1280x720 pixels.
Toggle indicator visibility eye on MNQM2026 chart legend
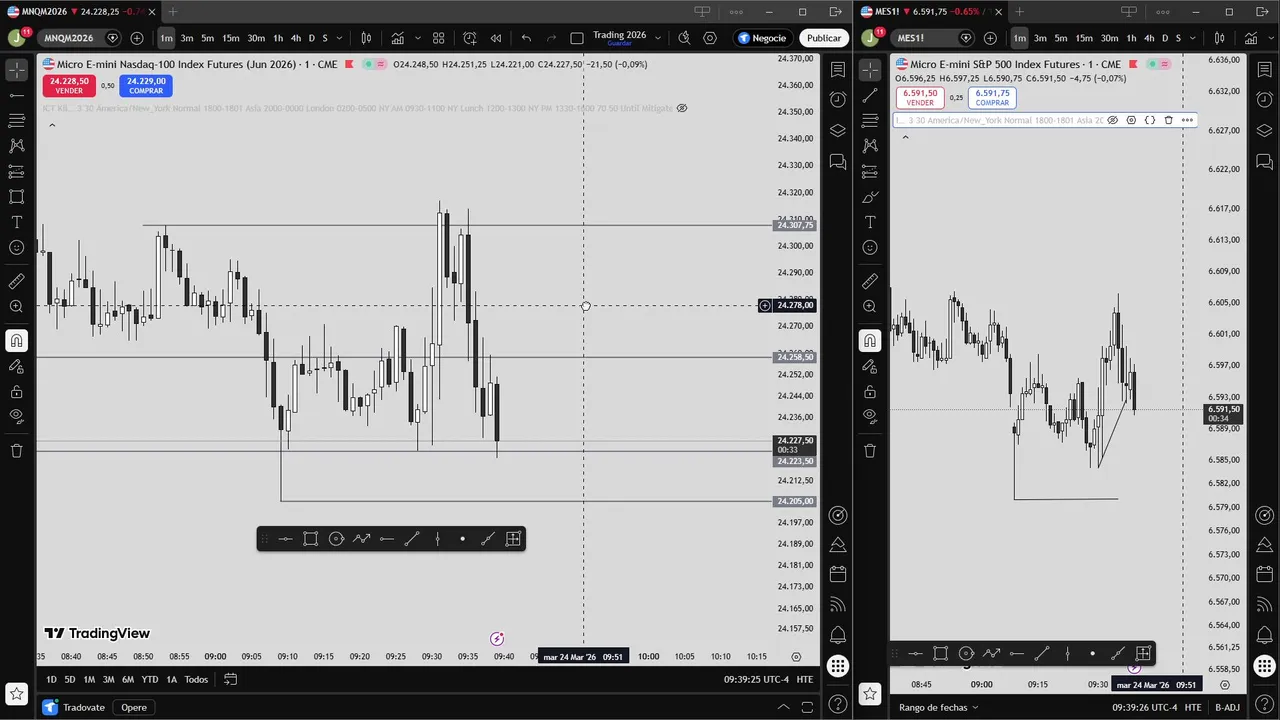tap(682, 108)
